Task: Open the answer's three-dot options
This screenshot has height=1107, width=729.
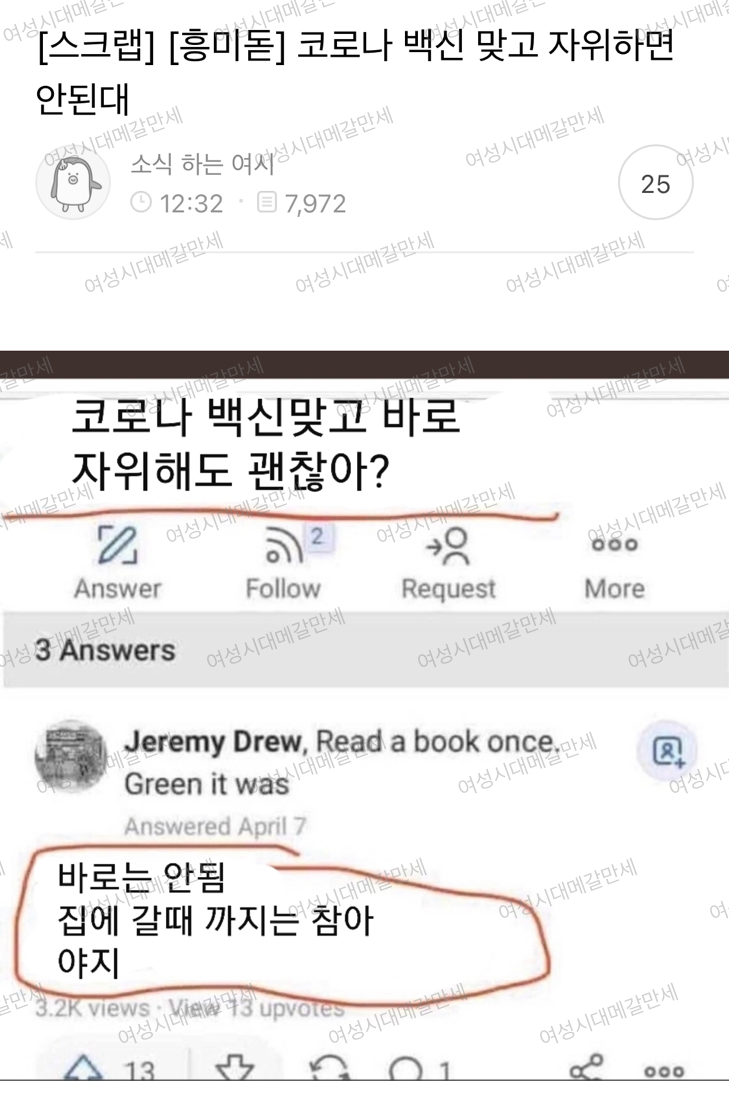Action: tap(664, 1072)
